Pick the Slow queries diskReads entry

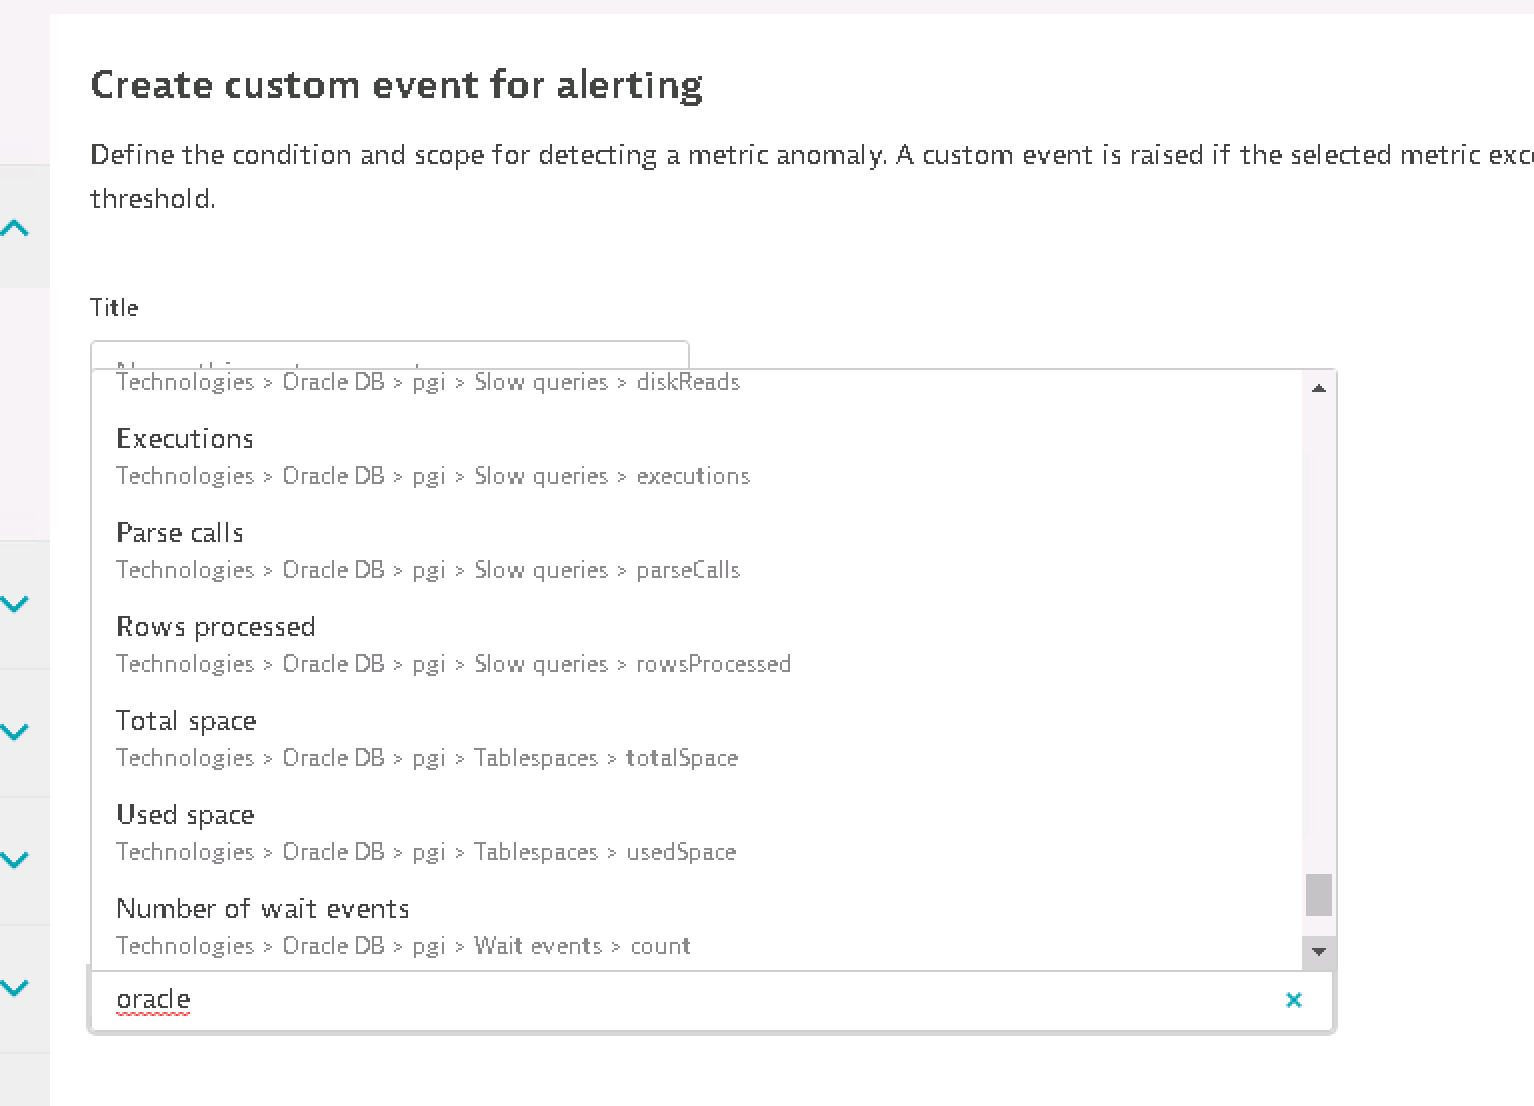pos(428,382)
